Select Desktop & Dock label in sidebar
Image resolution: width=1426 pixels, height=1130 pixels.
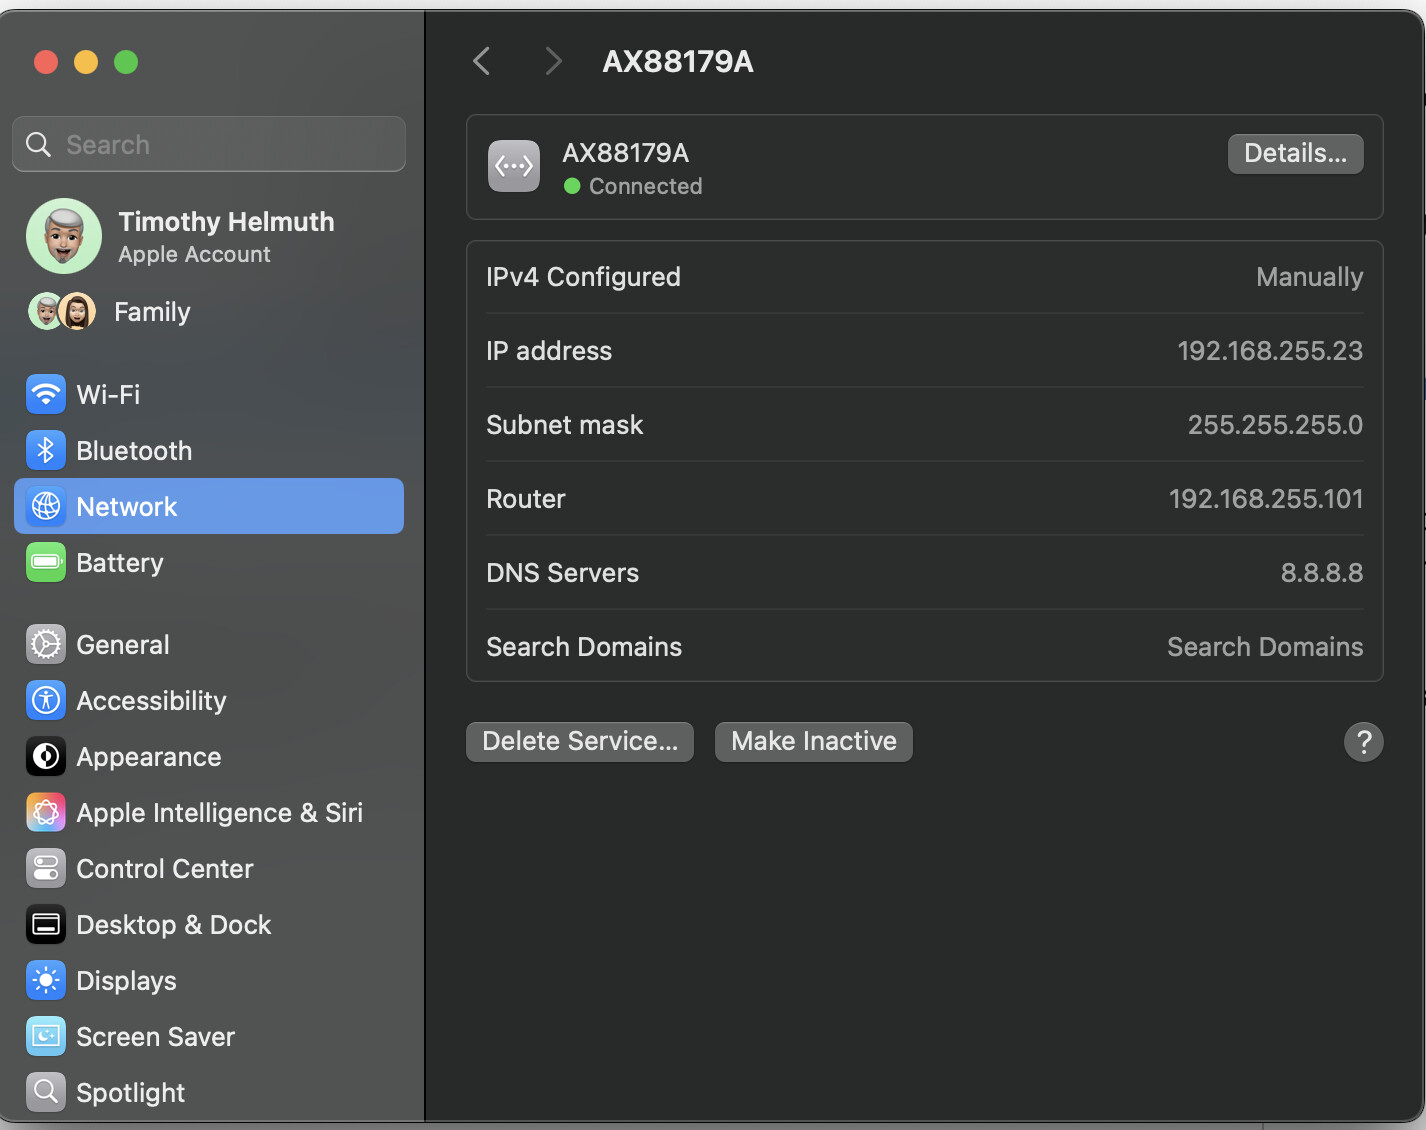[174, 925]
